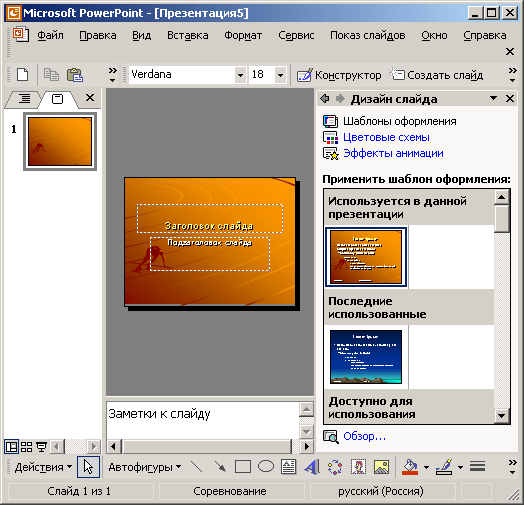524x505 pixels.
Task: Apply the blue recently used design template
Action: pyautogui.click(x=366, y=357)
